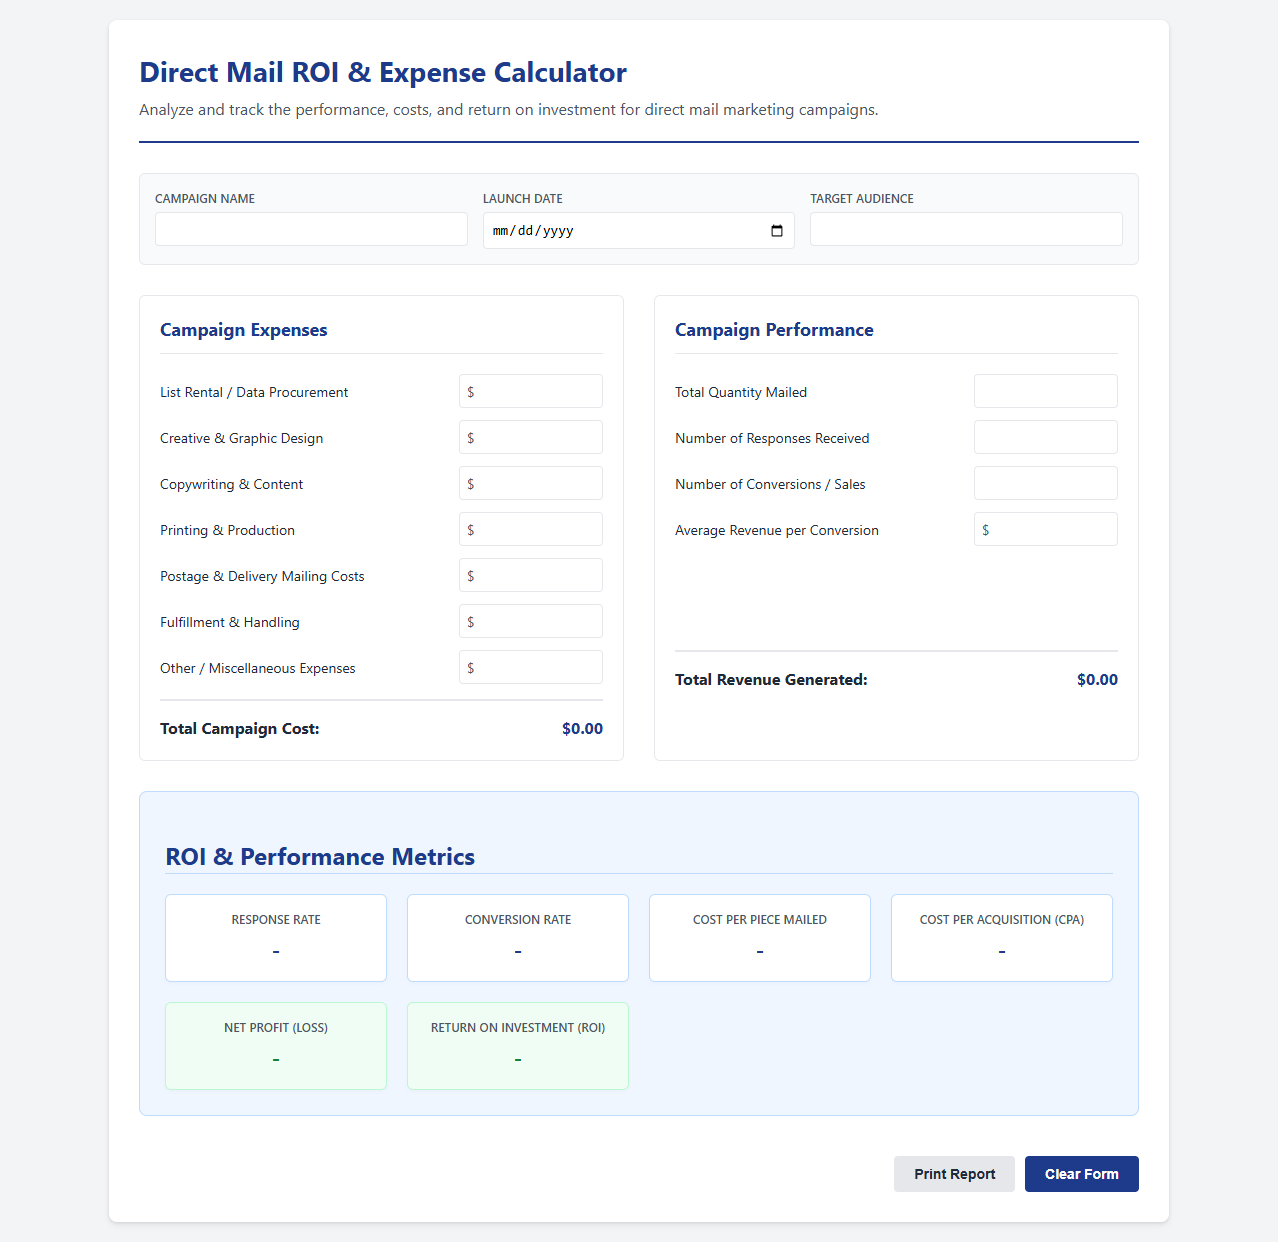The image size is (1278, 1242).
Task: Click the 'Printing & Production' label
Action: 227,530
